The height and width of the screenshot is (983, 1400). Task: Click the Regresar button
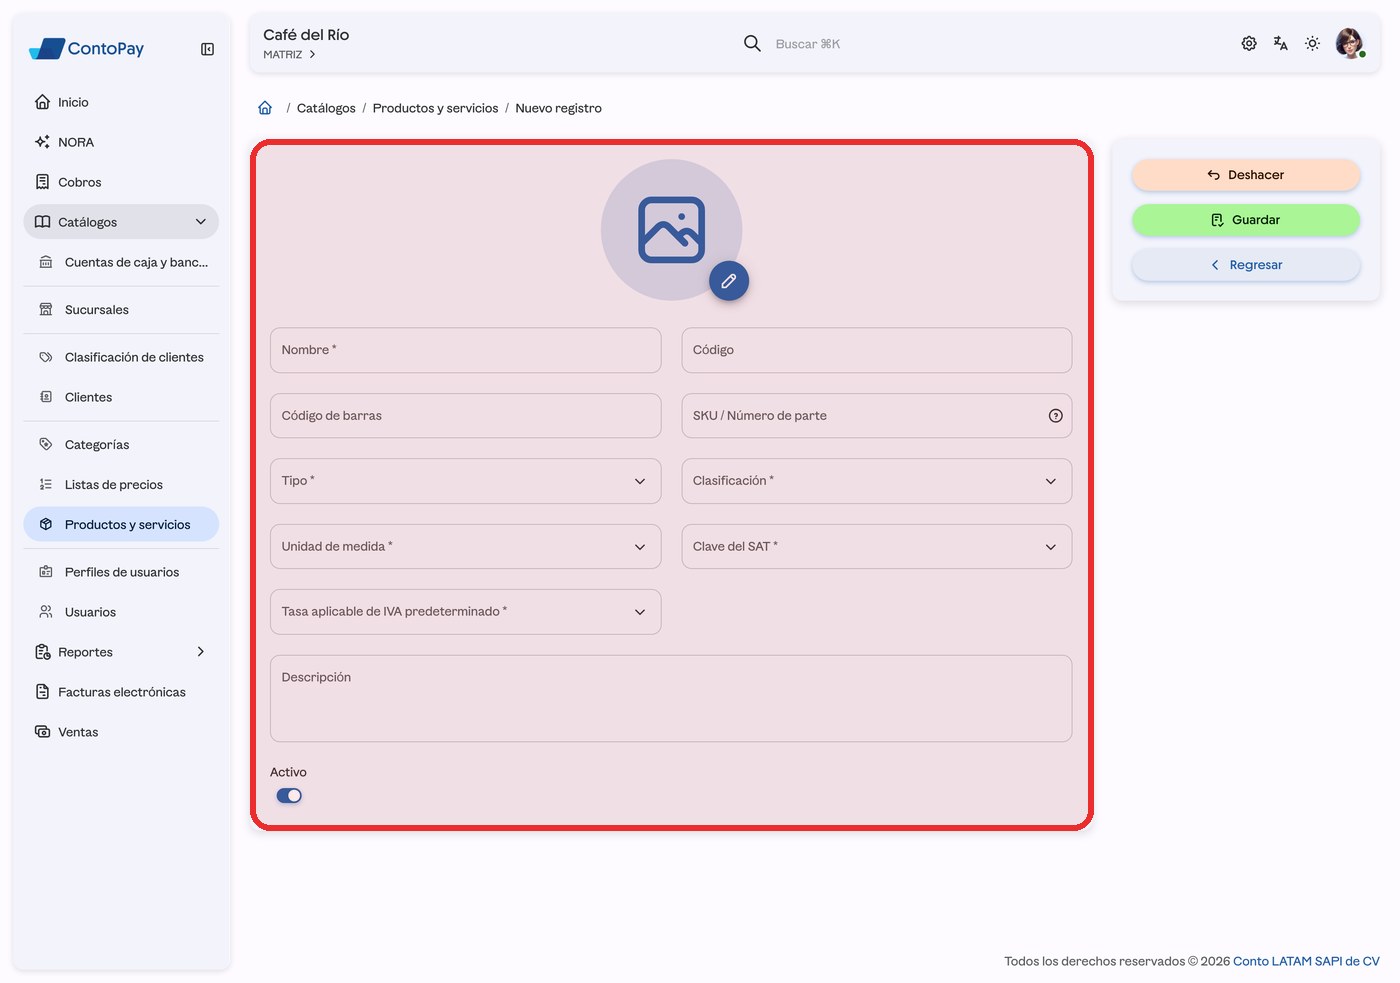(x=1246, y=265)
